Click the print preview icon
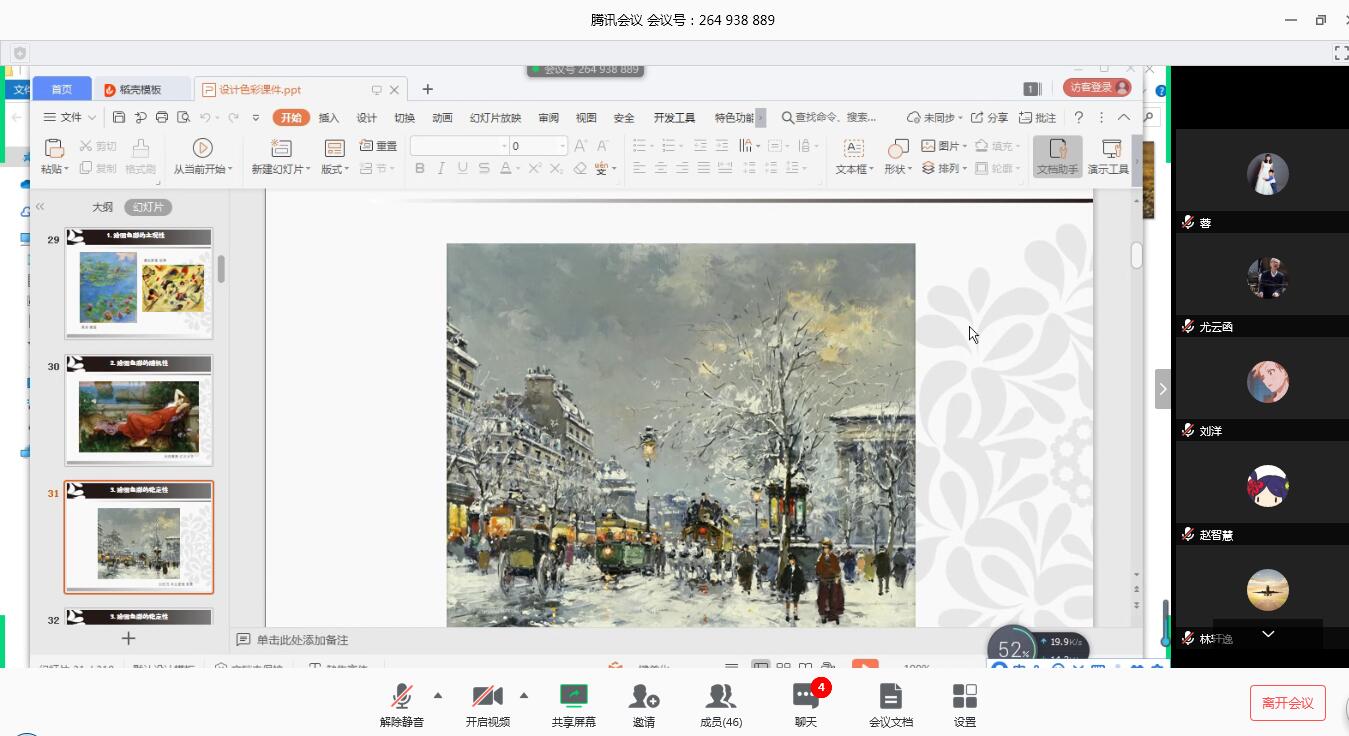The image size is (1349, 736). 183,117
